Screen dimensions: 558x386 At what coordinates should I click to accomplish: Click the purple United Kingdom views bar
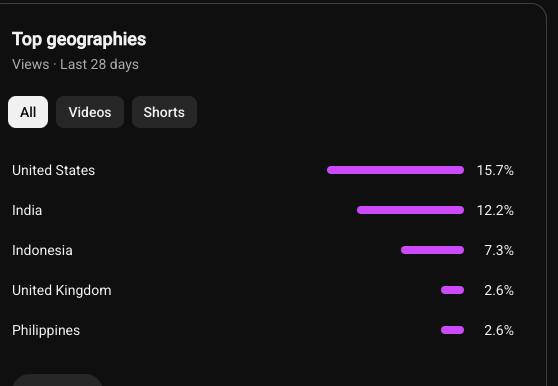452,290
